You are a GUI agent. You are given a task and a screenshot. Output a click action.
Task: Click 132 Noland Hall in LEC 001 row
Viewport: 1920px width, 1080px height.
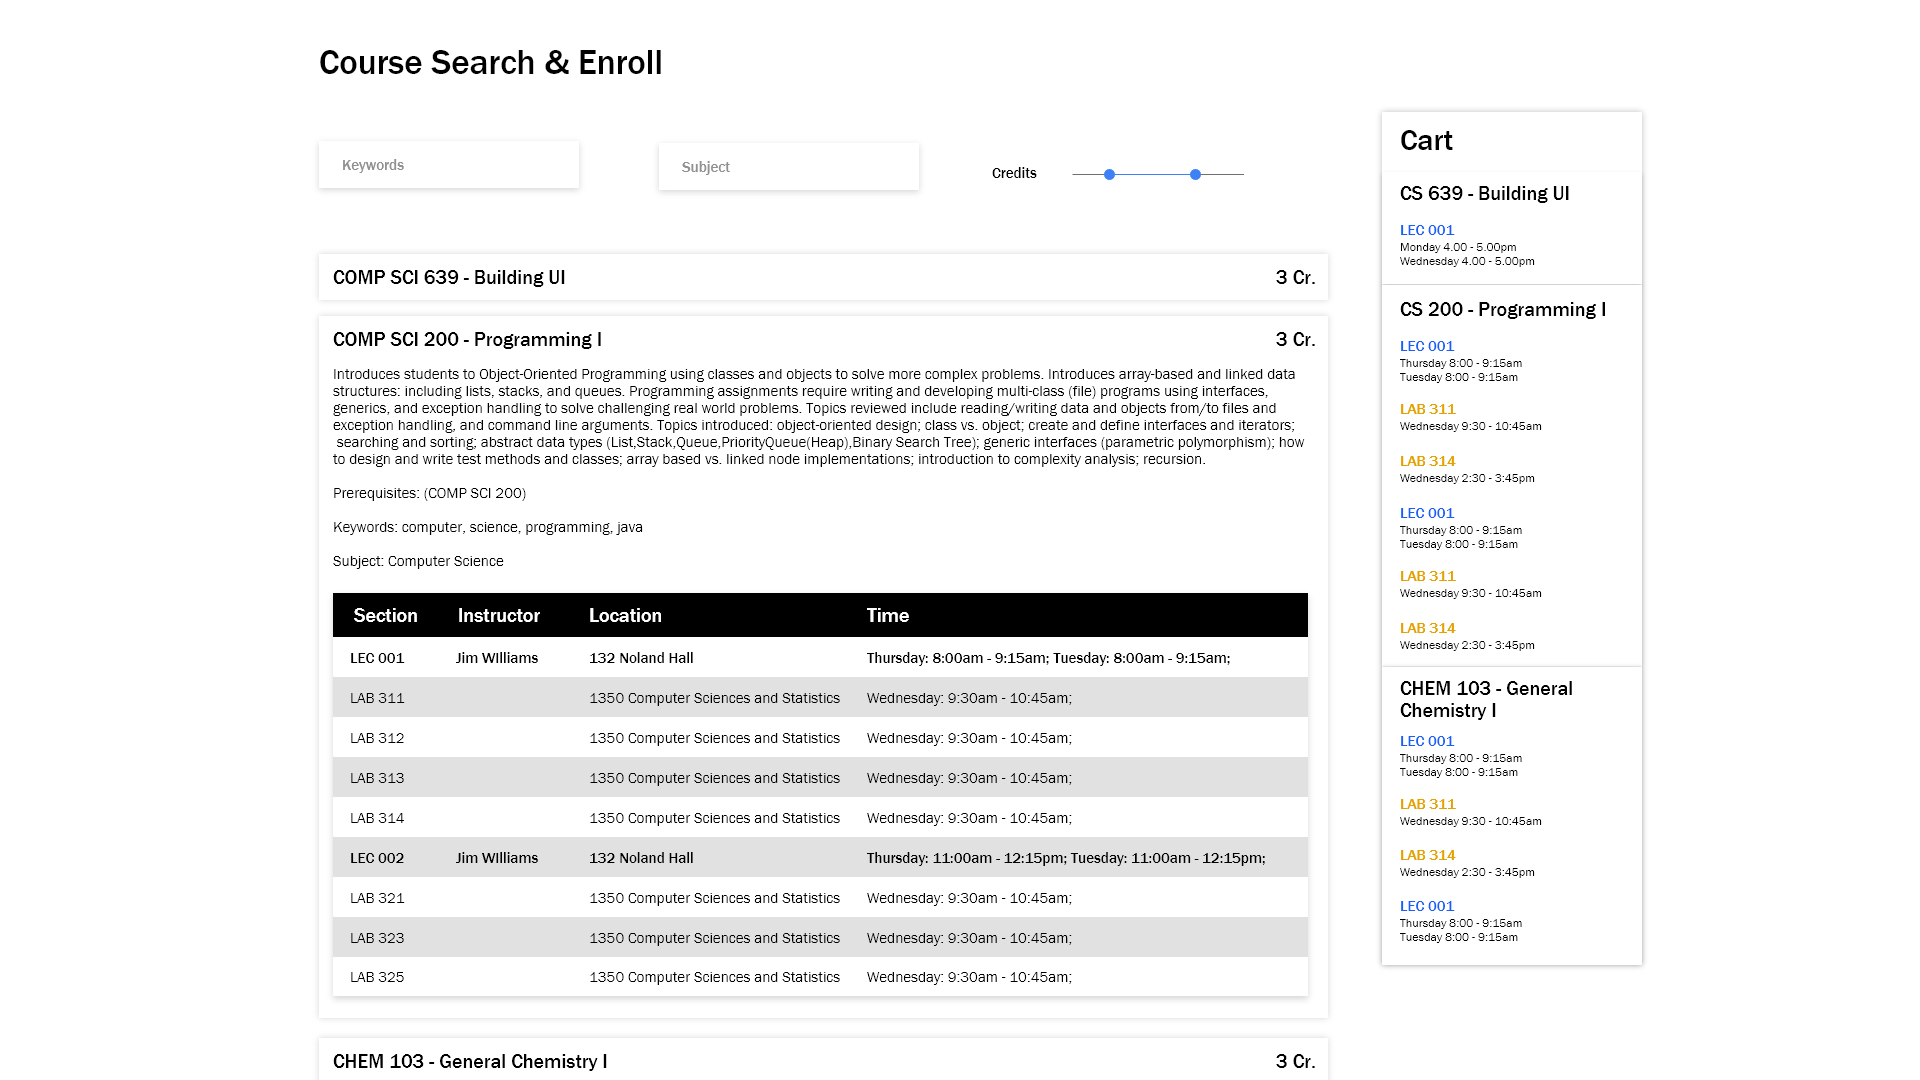641,658
